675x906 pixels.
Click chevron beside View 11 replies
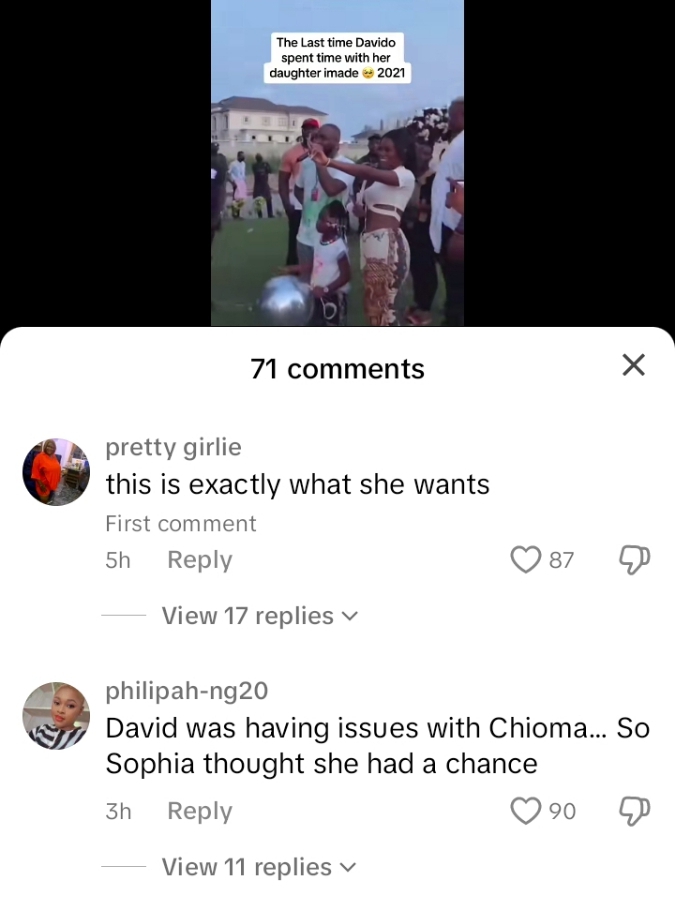[348, 868]
